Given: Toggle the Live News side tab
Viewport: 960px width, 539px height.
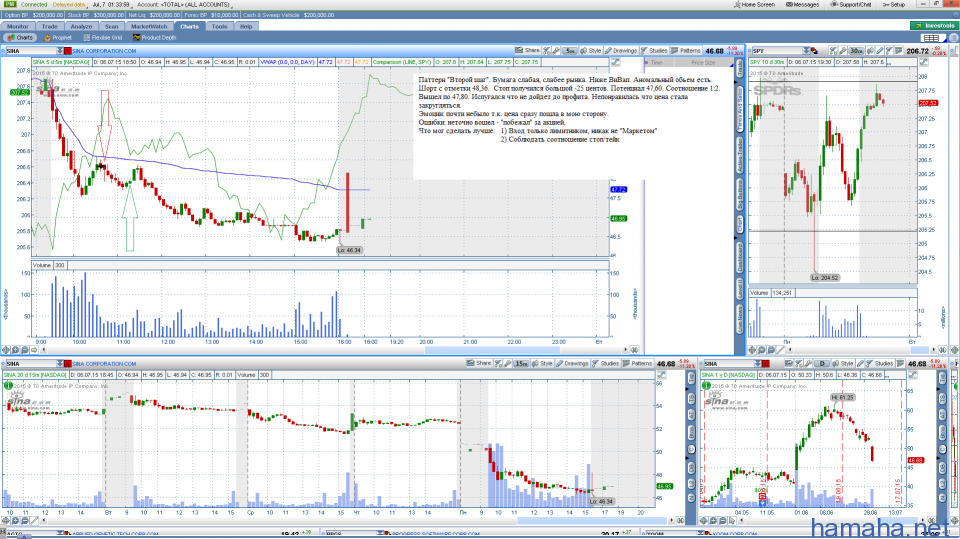Looking at the screenshot, I should tap(740, 319).
